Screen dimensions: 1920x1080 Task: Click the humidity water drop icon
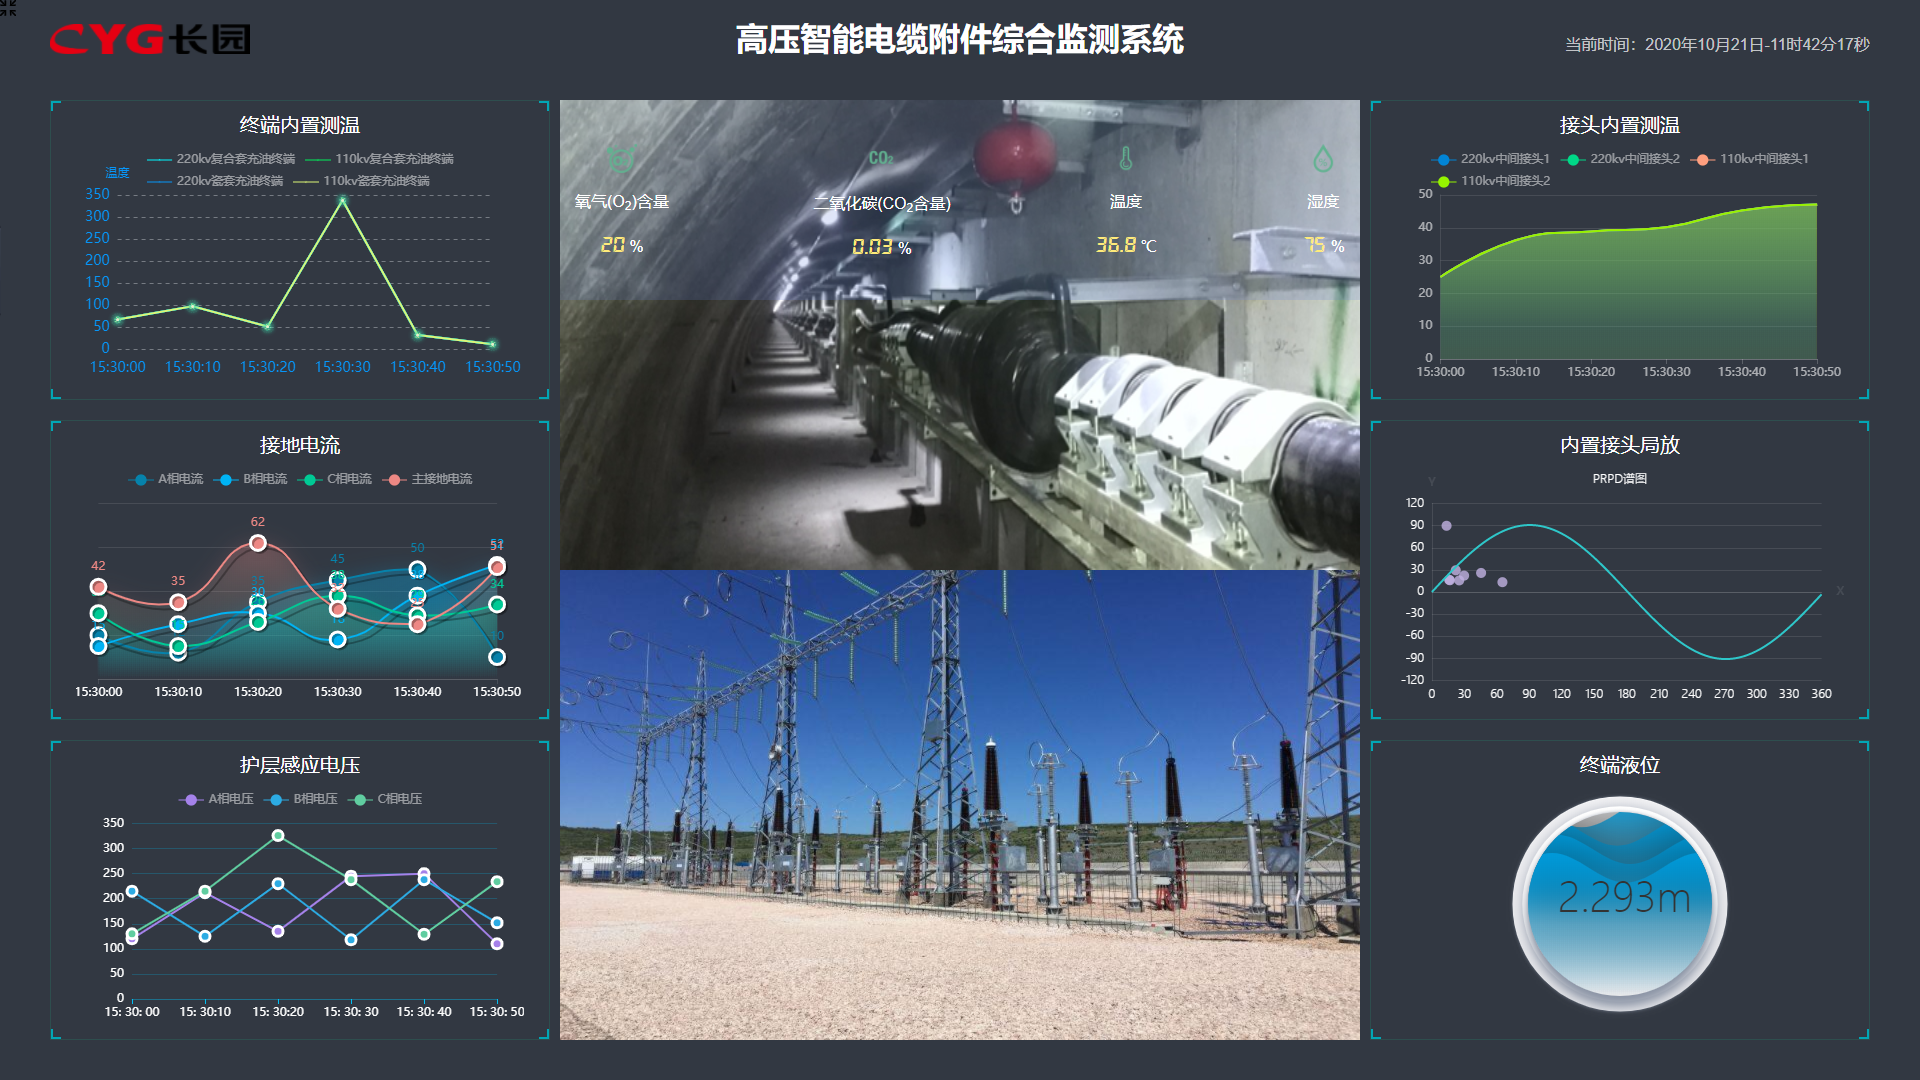tap(1322, 158)
